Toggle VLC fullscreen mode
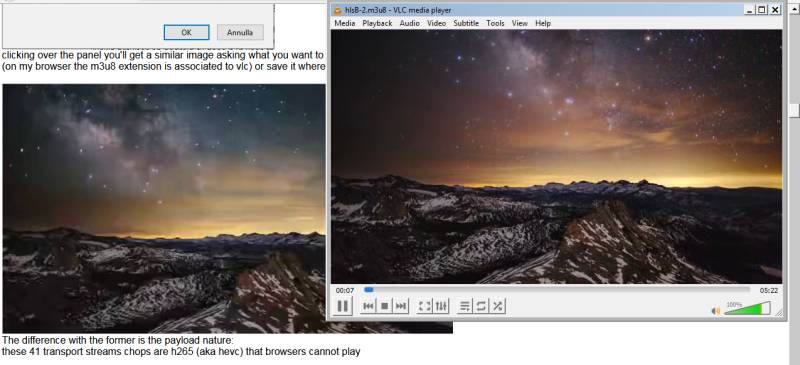800x365 pixels. 424,306
